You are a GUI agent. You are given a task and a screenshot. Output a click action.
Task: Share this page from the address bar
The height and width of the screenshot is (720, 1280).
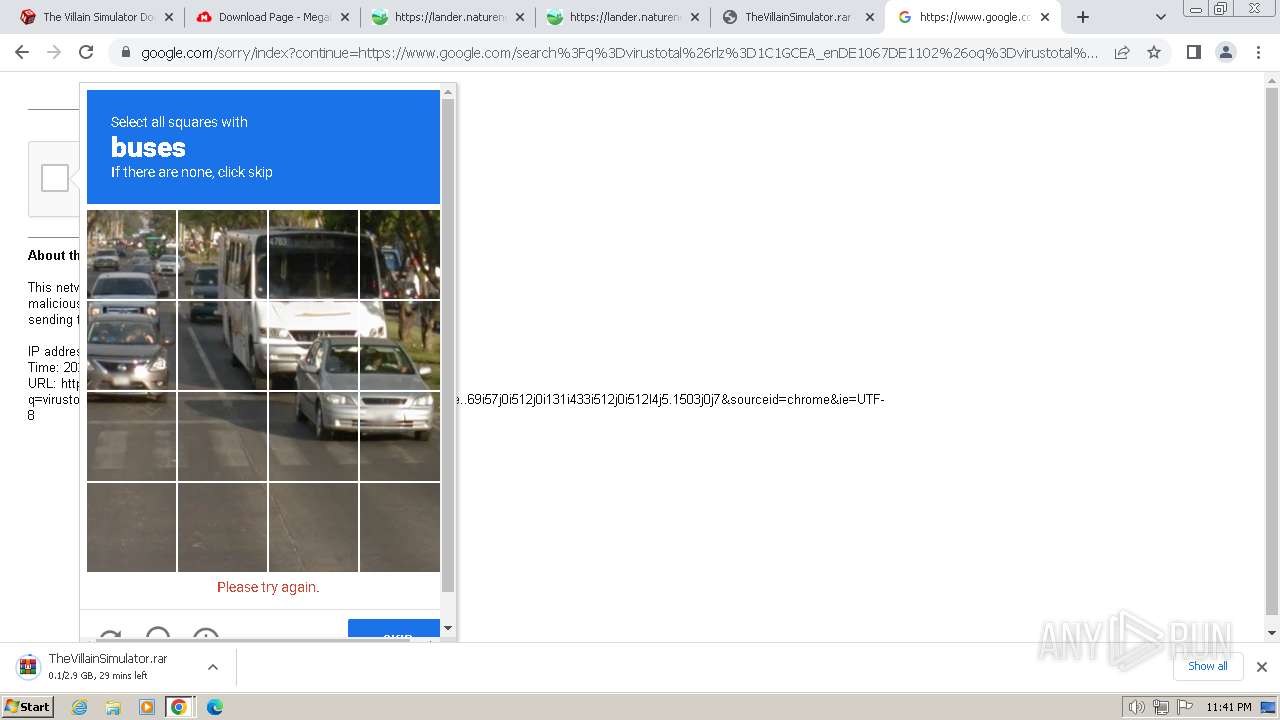coord(1122,52)
